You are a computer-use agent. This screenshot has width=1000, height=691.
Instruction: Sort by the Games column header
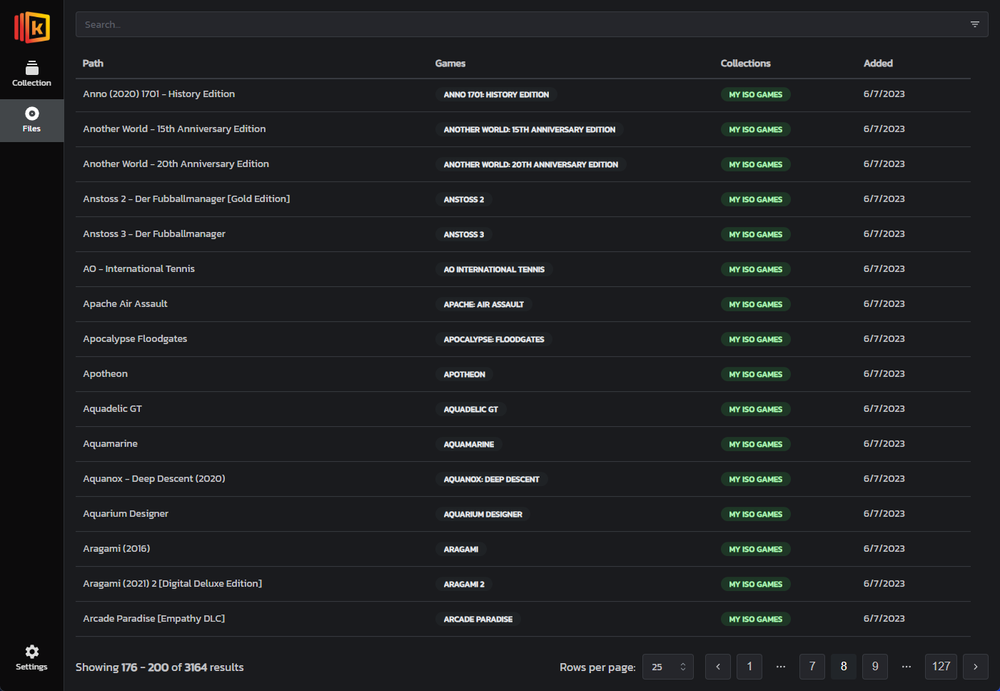(x=450, y=63)
